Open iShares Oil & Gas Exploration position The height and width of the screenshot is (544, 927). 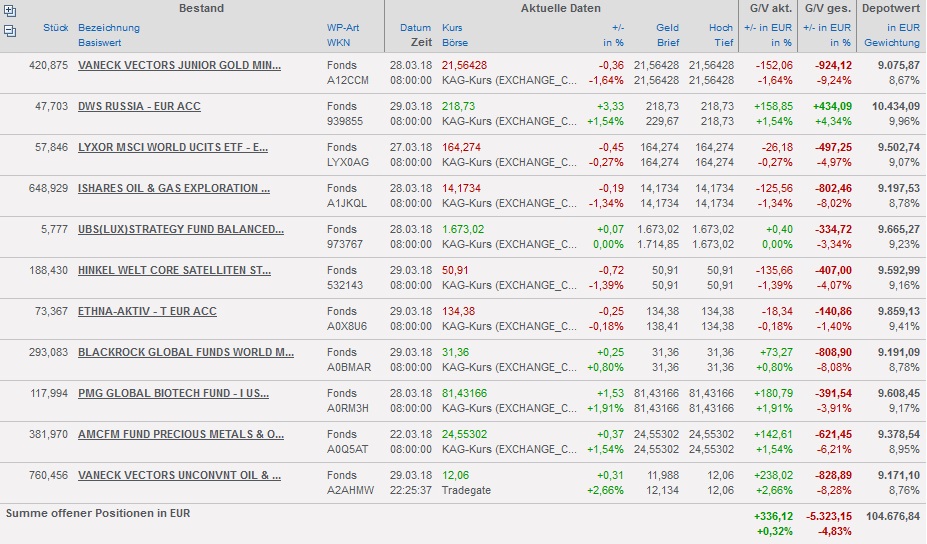click(x=174, y=188)
